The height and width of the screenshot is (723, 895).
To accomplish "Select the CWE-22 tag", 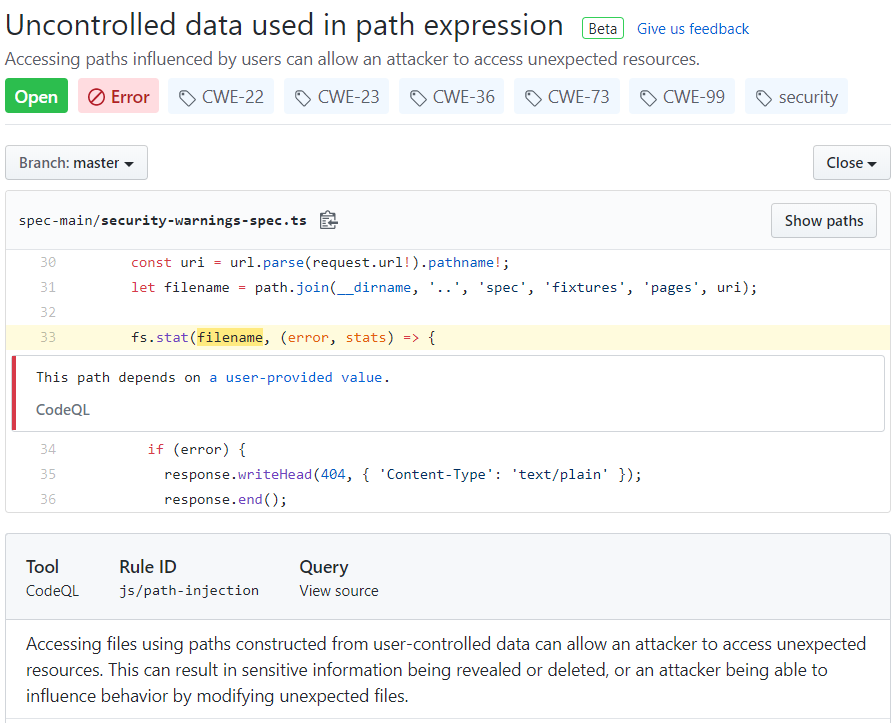I will coord(220,96).
